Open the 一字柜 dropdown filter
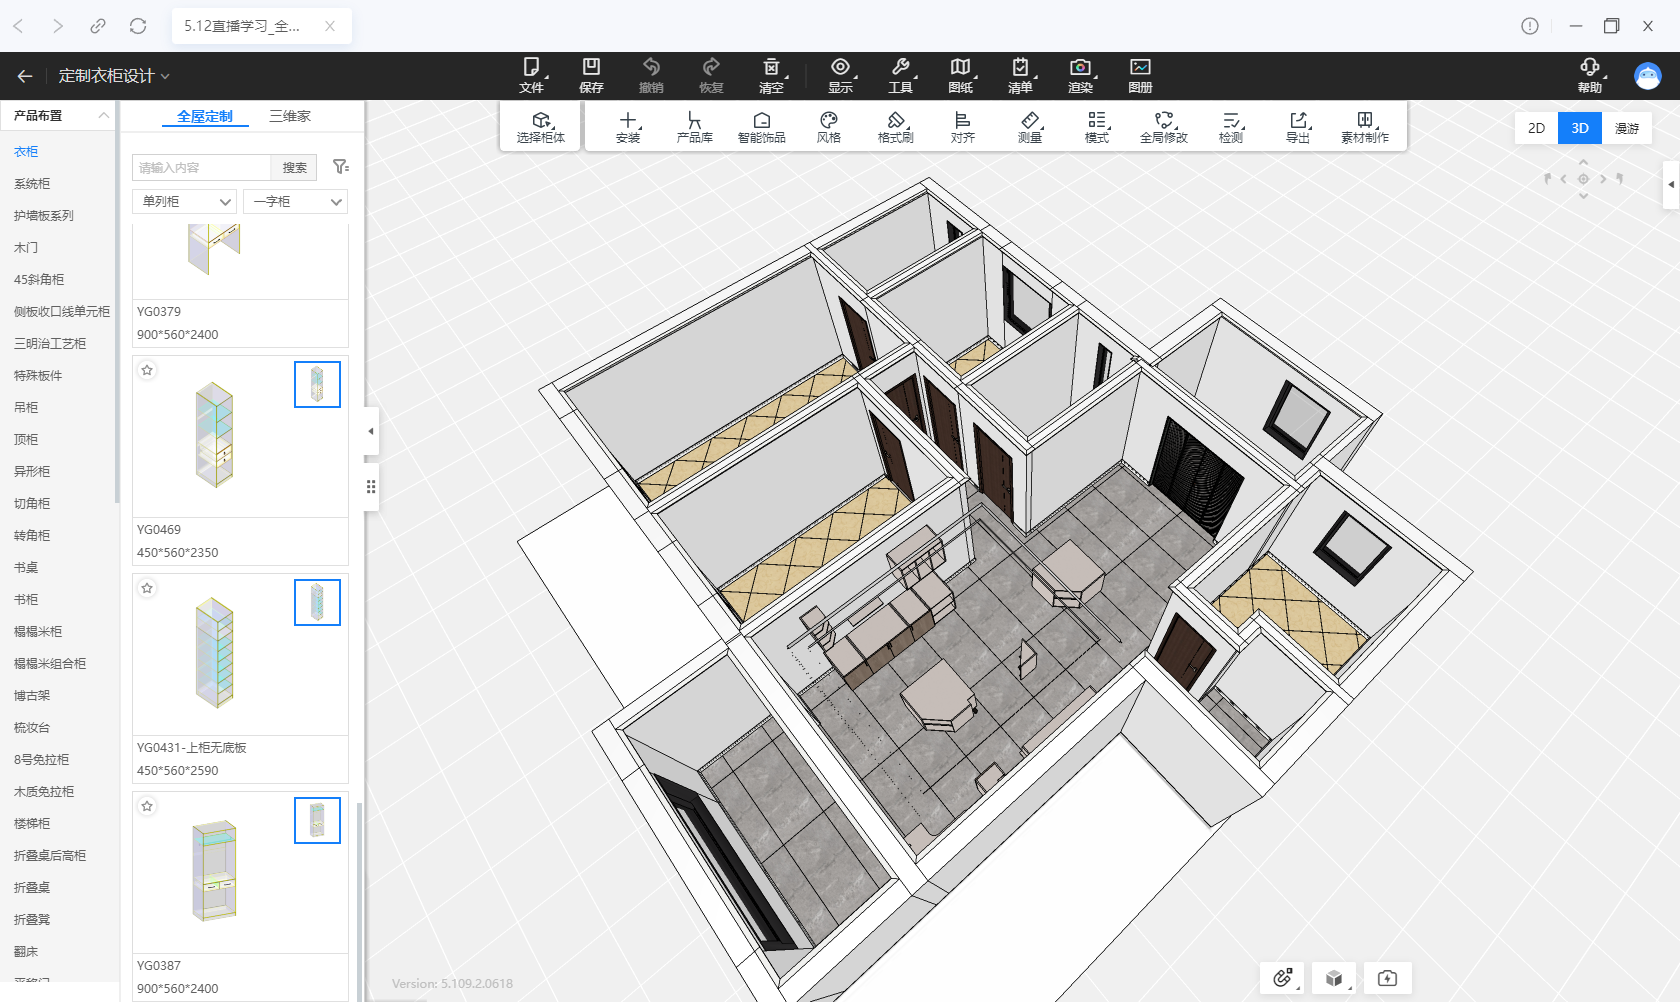This screenshot has width=1680, height=1002. [x=295, y=202]
